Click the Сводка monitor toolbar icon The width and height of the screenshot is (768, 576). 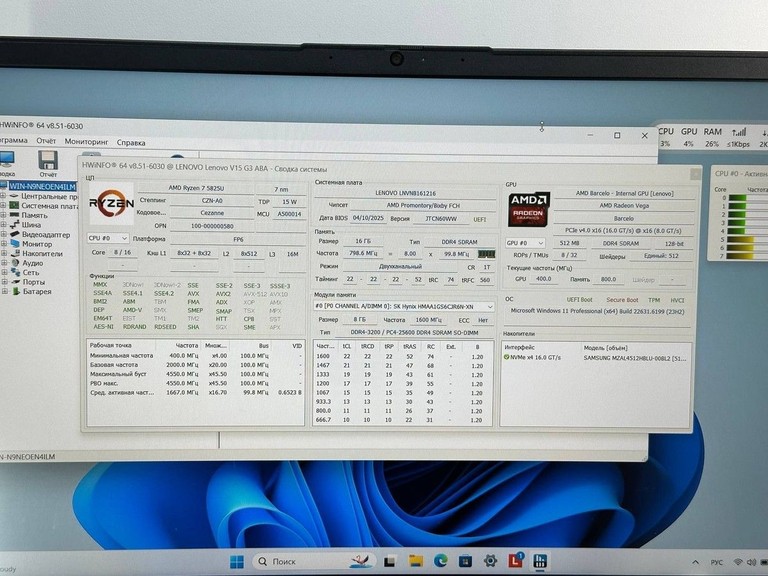click(6, 160)
